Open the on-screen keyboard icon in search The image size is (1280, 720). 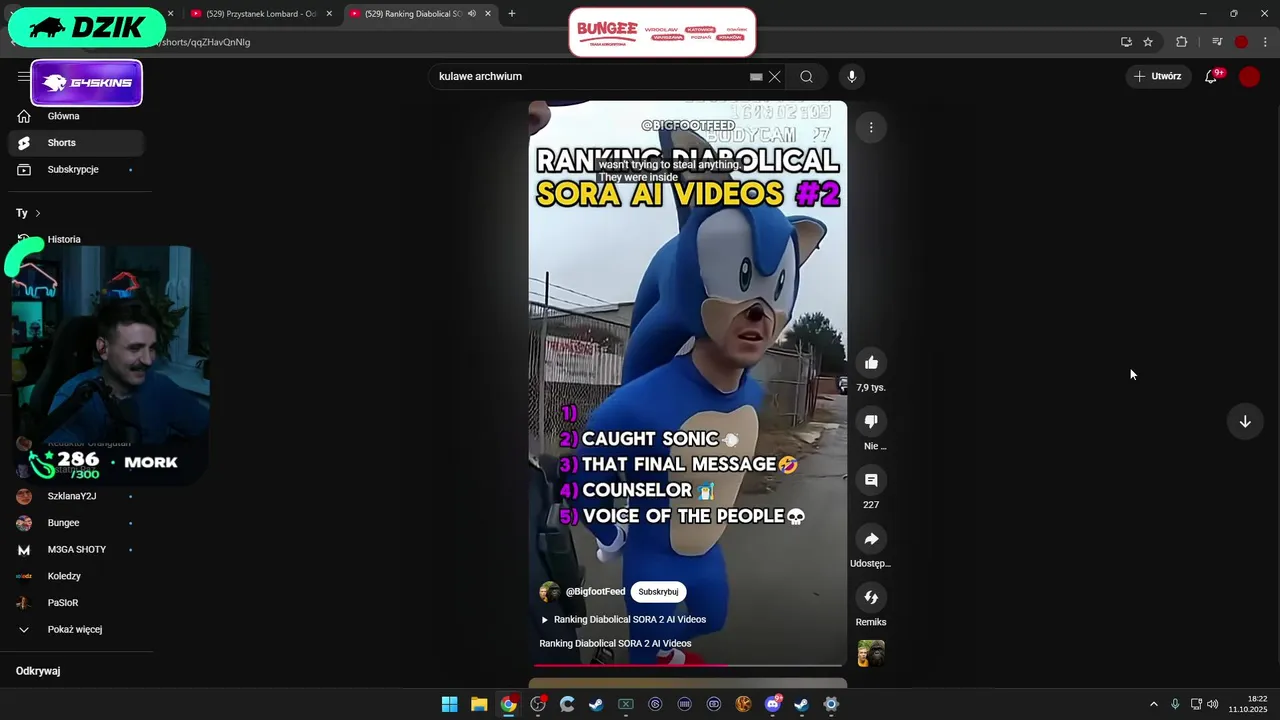[756, 77]
